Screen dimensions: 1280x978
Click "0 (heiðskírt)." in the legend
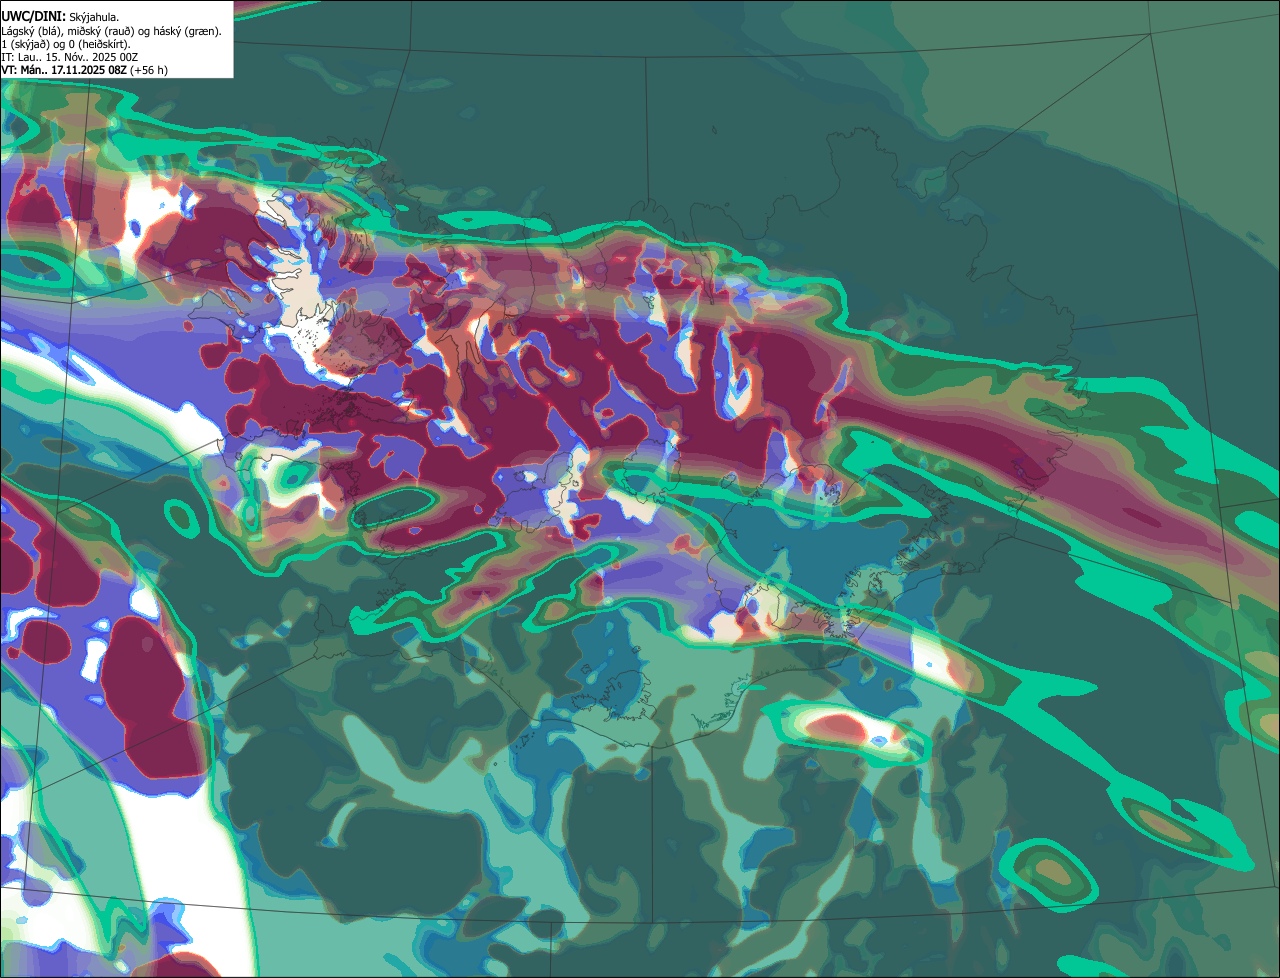pyautogui.click(x=100, y=44)
